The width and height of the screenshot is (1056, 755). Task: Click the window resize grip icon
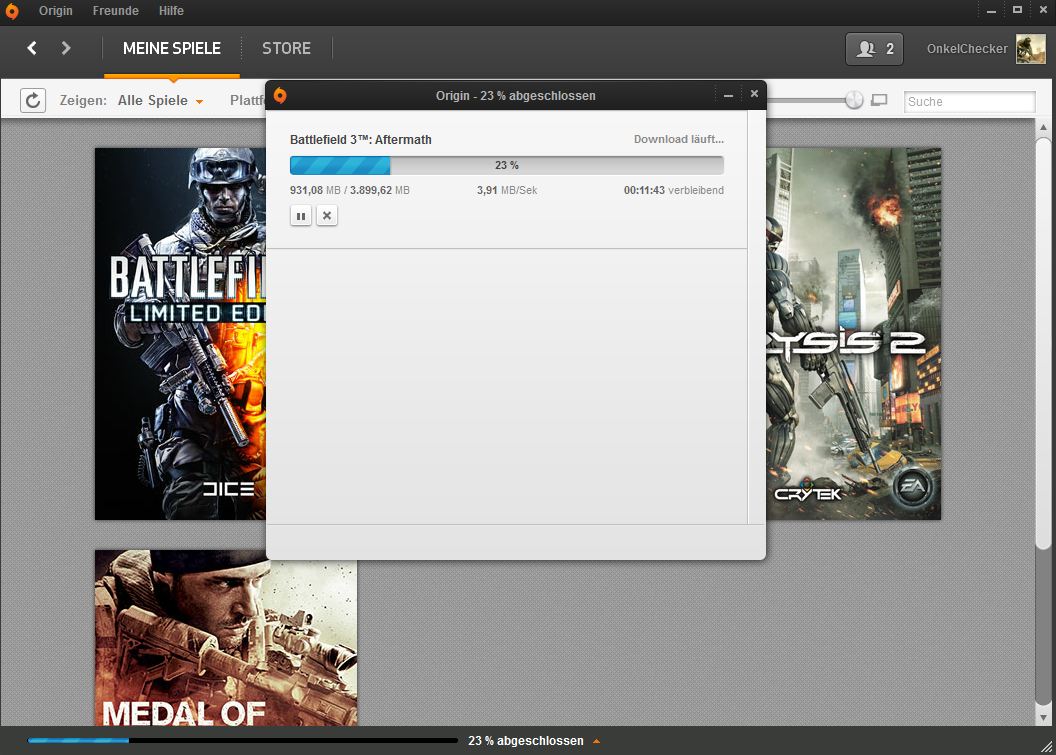tap(1047, 746)
